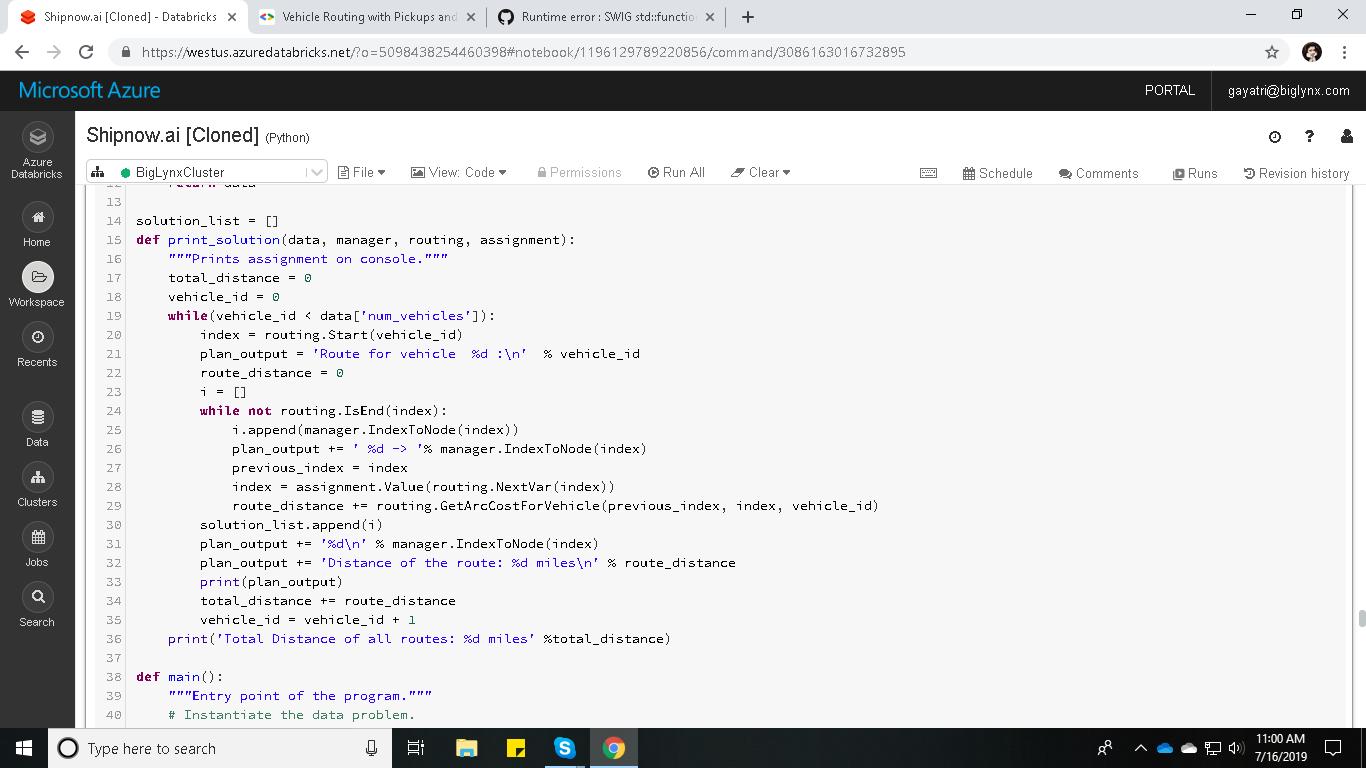The image size is (1366, 768).
Task: Open the File dropdown menu
Action: [361, 172]
